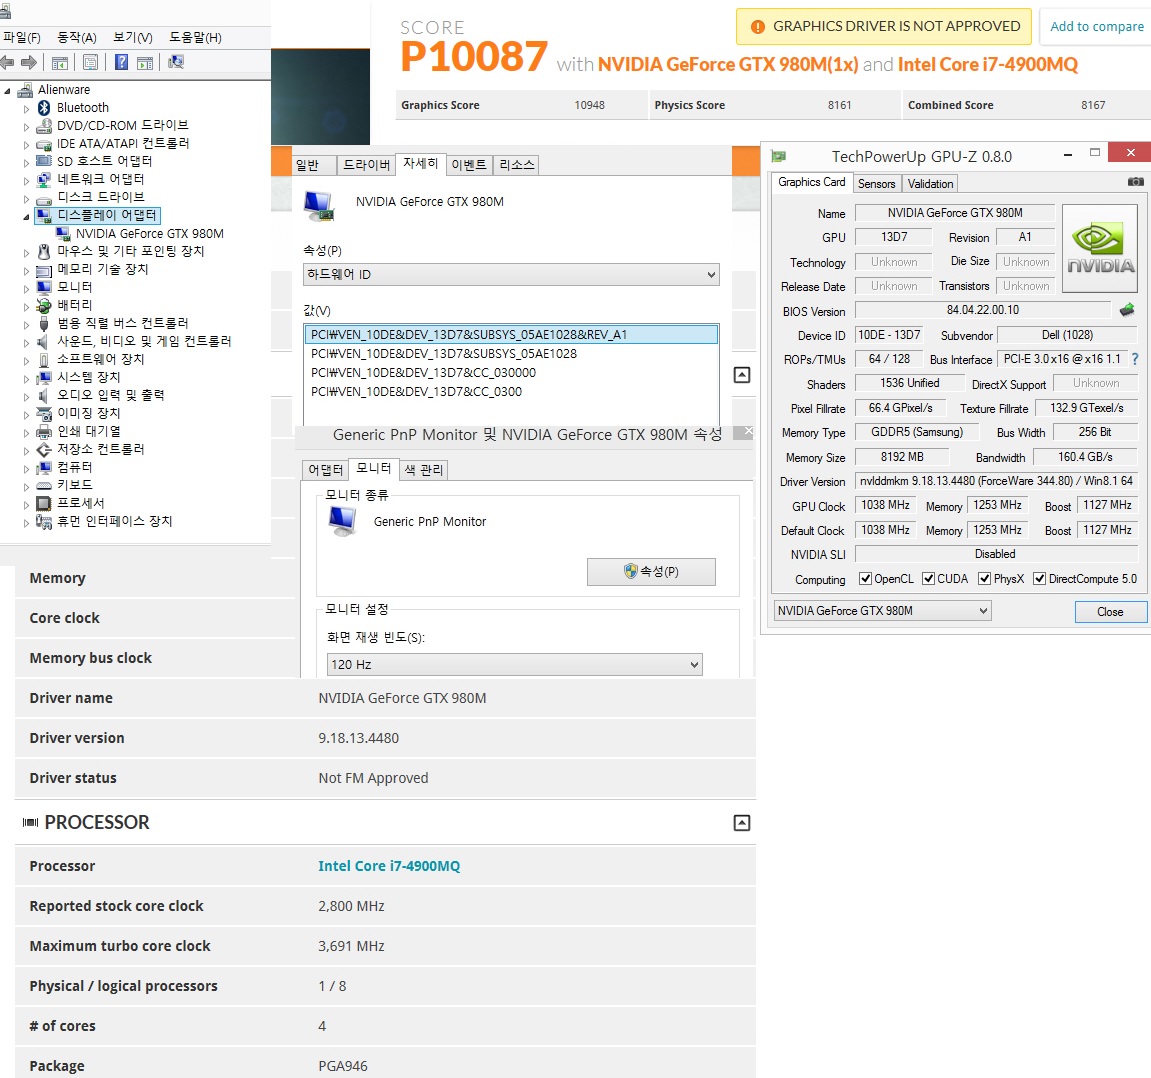Expand the 시스템 장치 tree node
This screenshot has width=1151, height=1078.
[26, 378]
